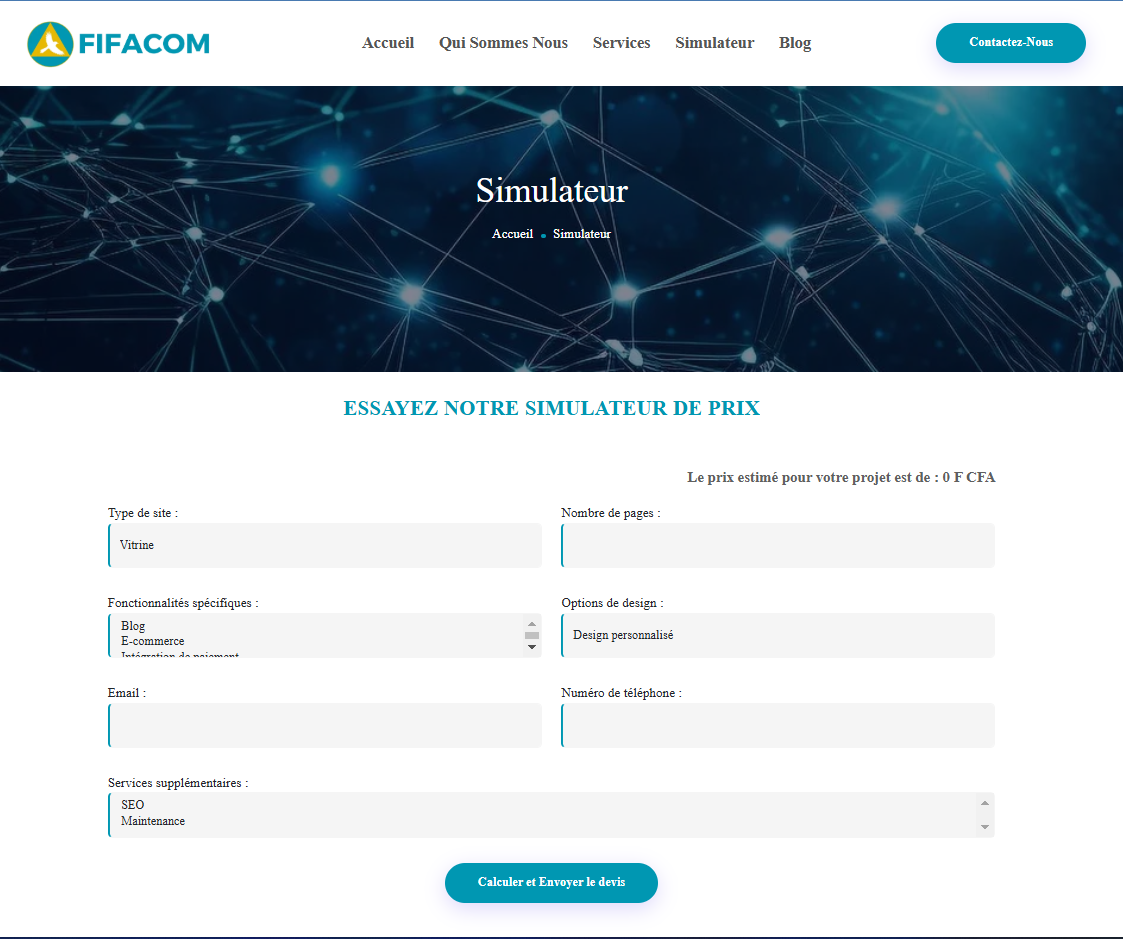
Task: Open the Services menu item
Action: point(621,43)
